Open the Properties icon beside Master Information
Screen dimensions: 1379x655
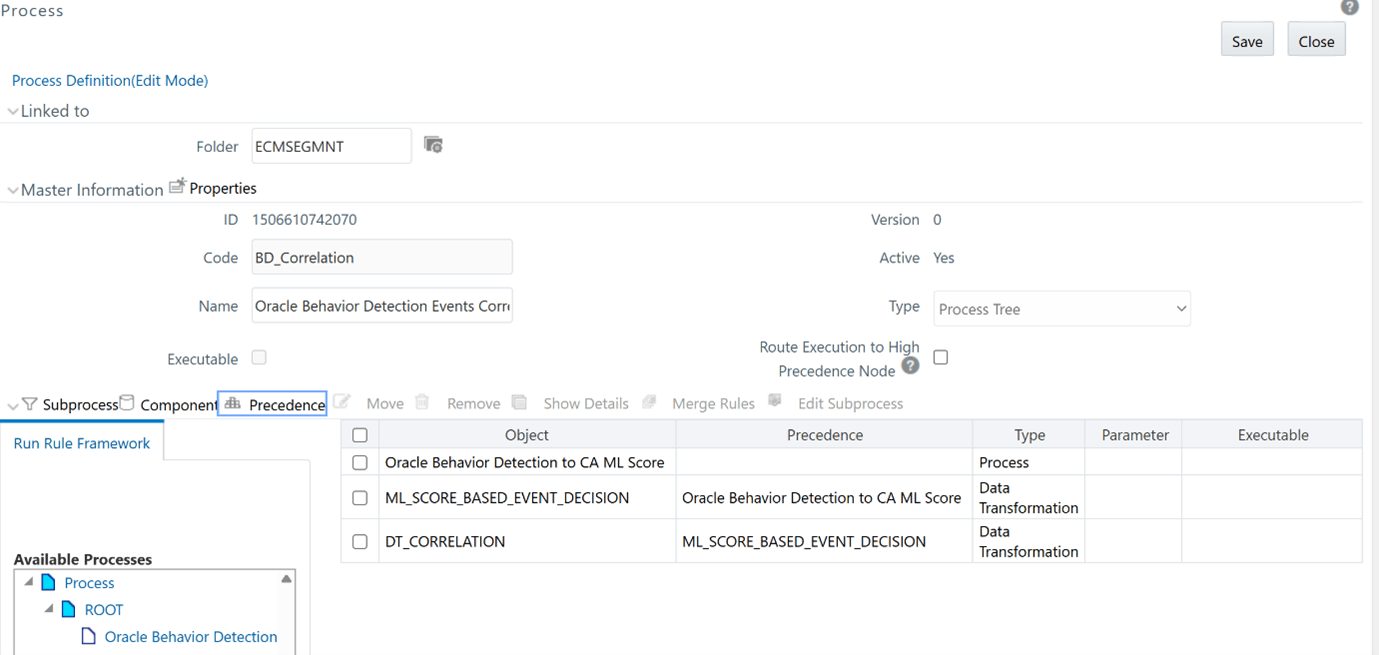coord(177,186)
